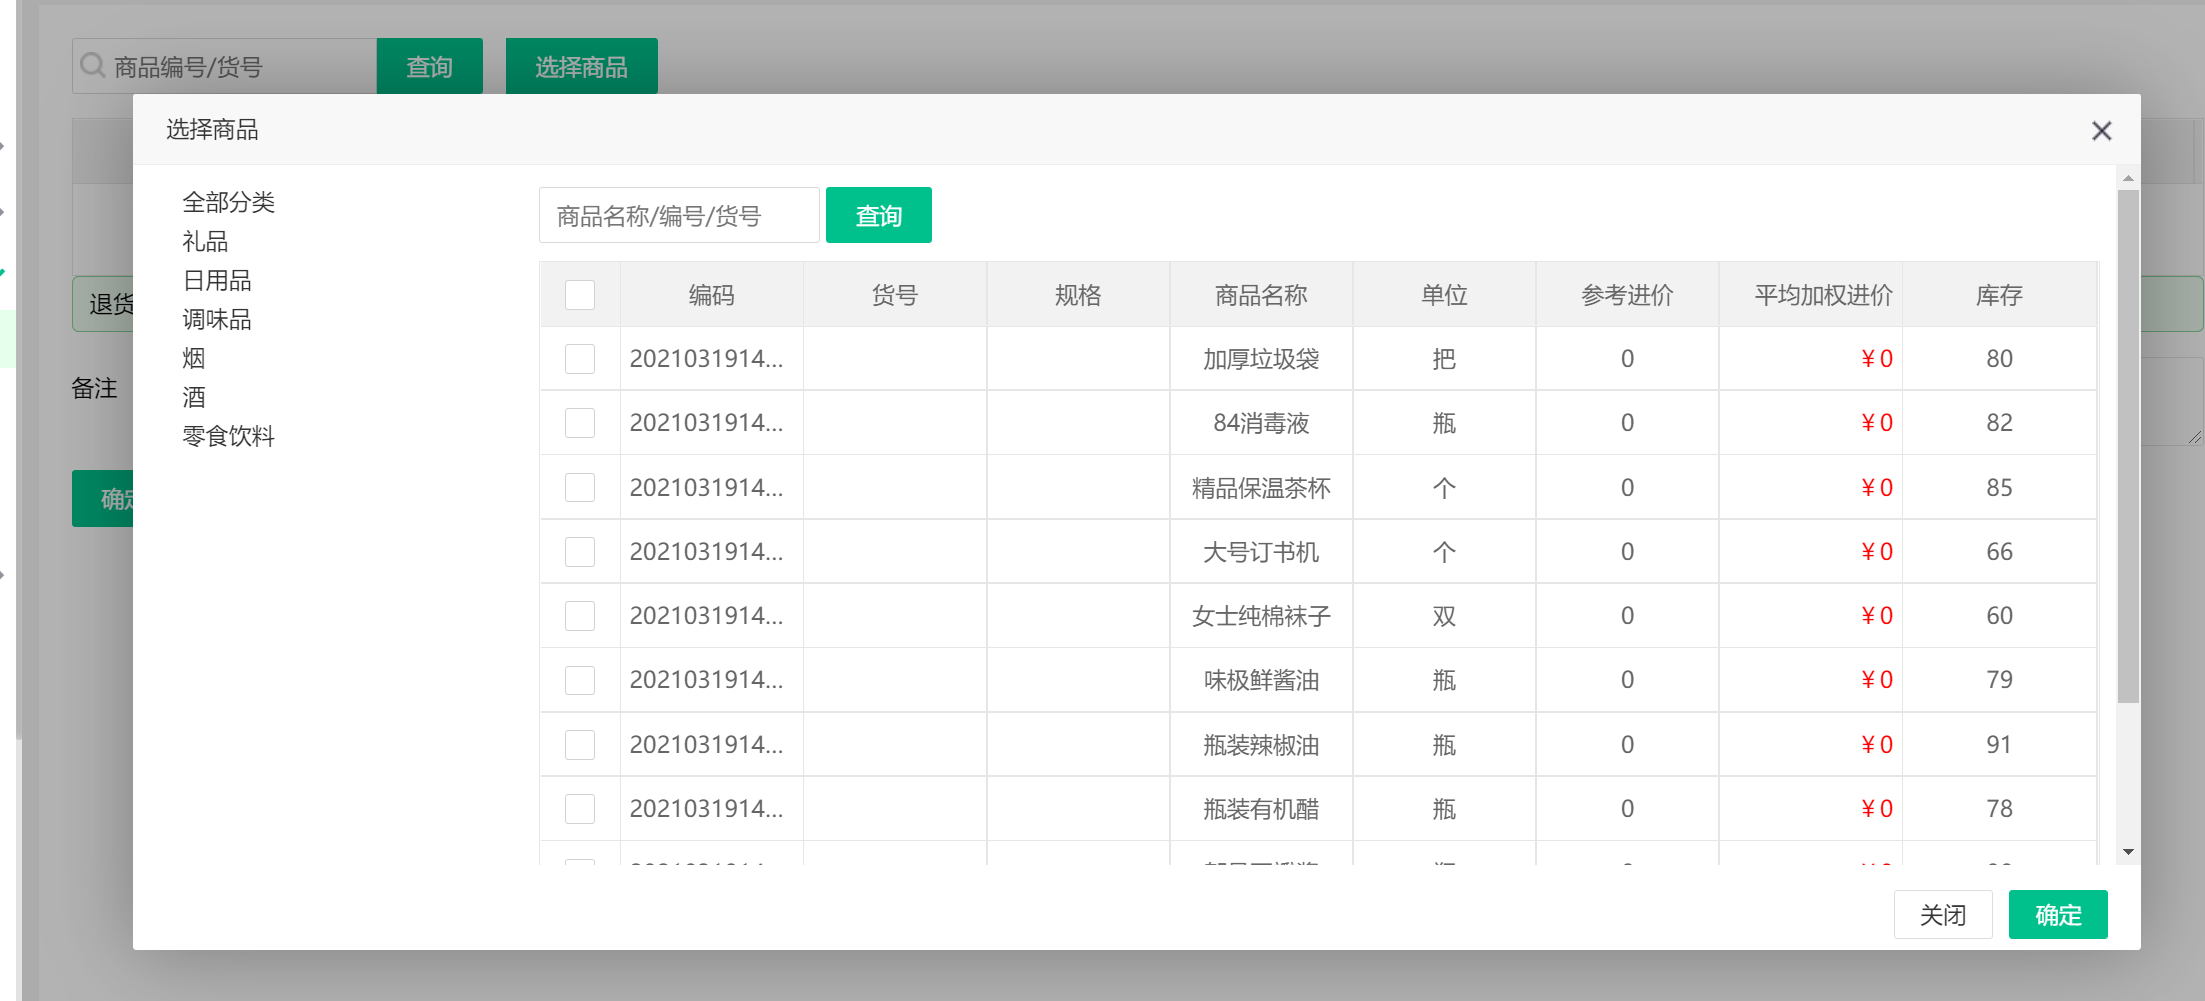Click the 确定 confirm button
Screen dimensions: 2205x1001
pyautogui.click(x=2058, y=914)
